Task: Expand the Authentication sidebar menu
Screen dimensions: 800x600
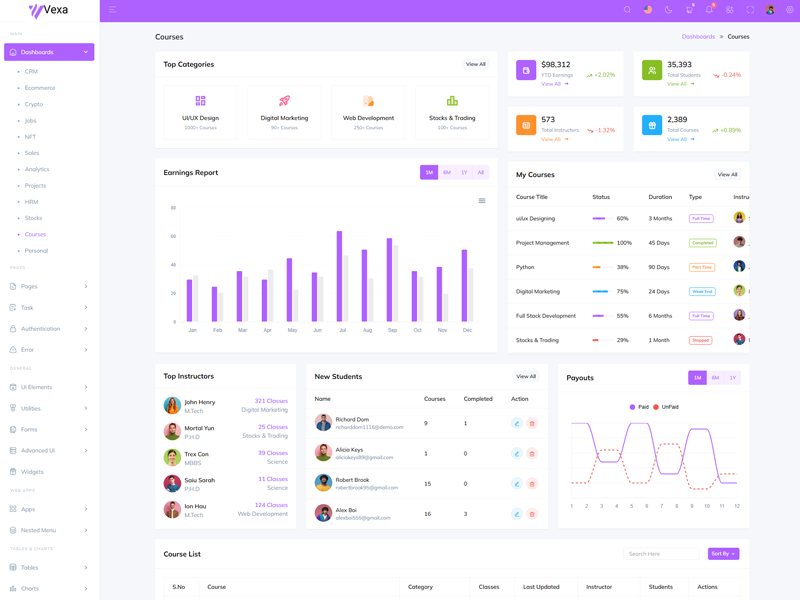Action: point(49,329)
